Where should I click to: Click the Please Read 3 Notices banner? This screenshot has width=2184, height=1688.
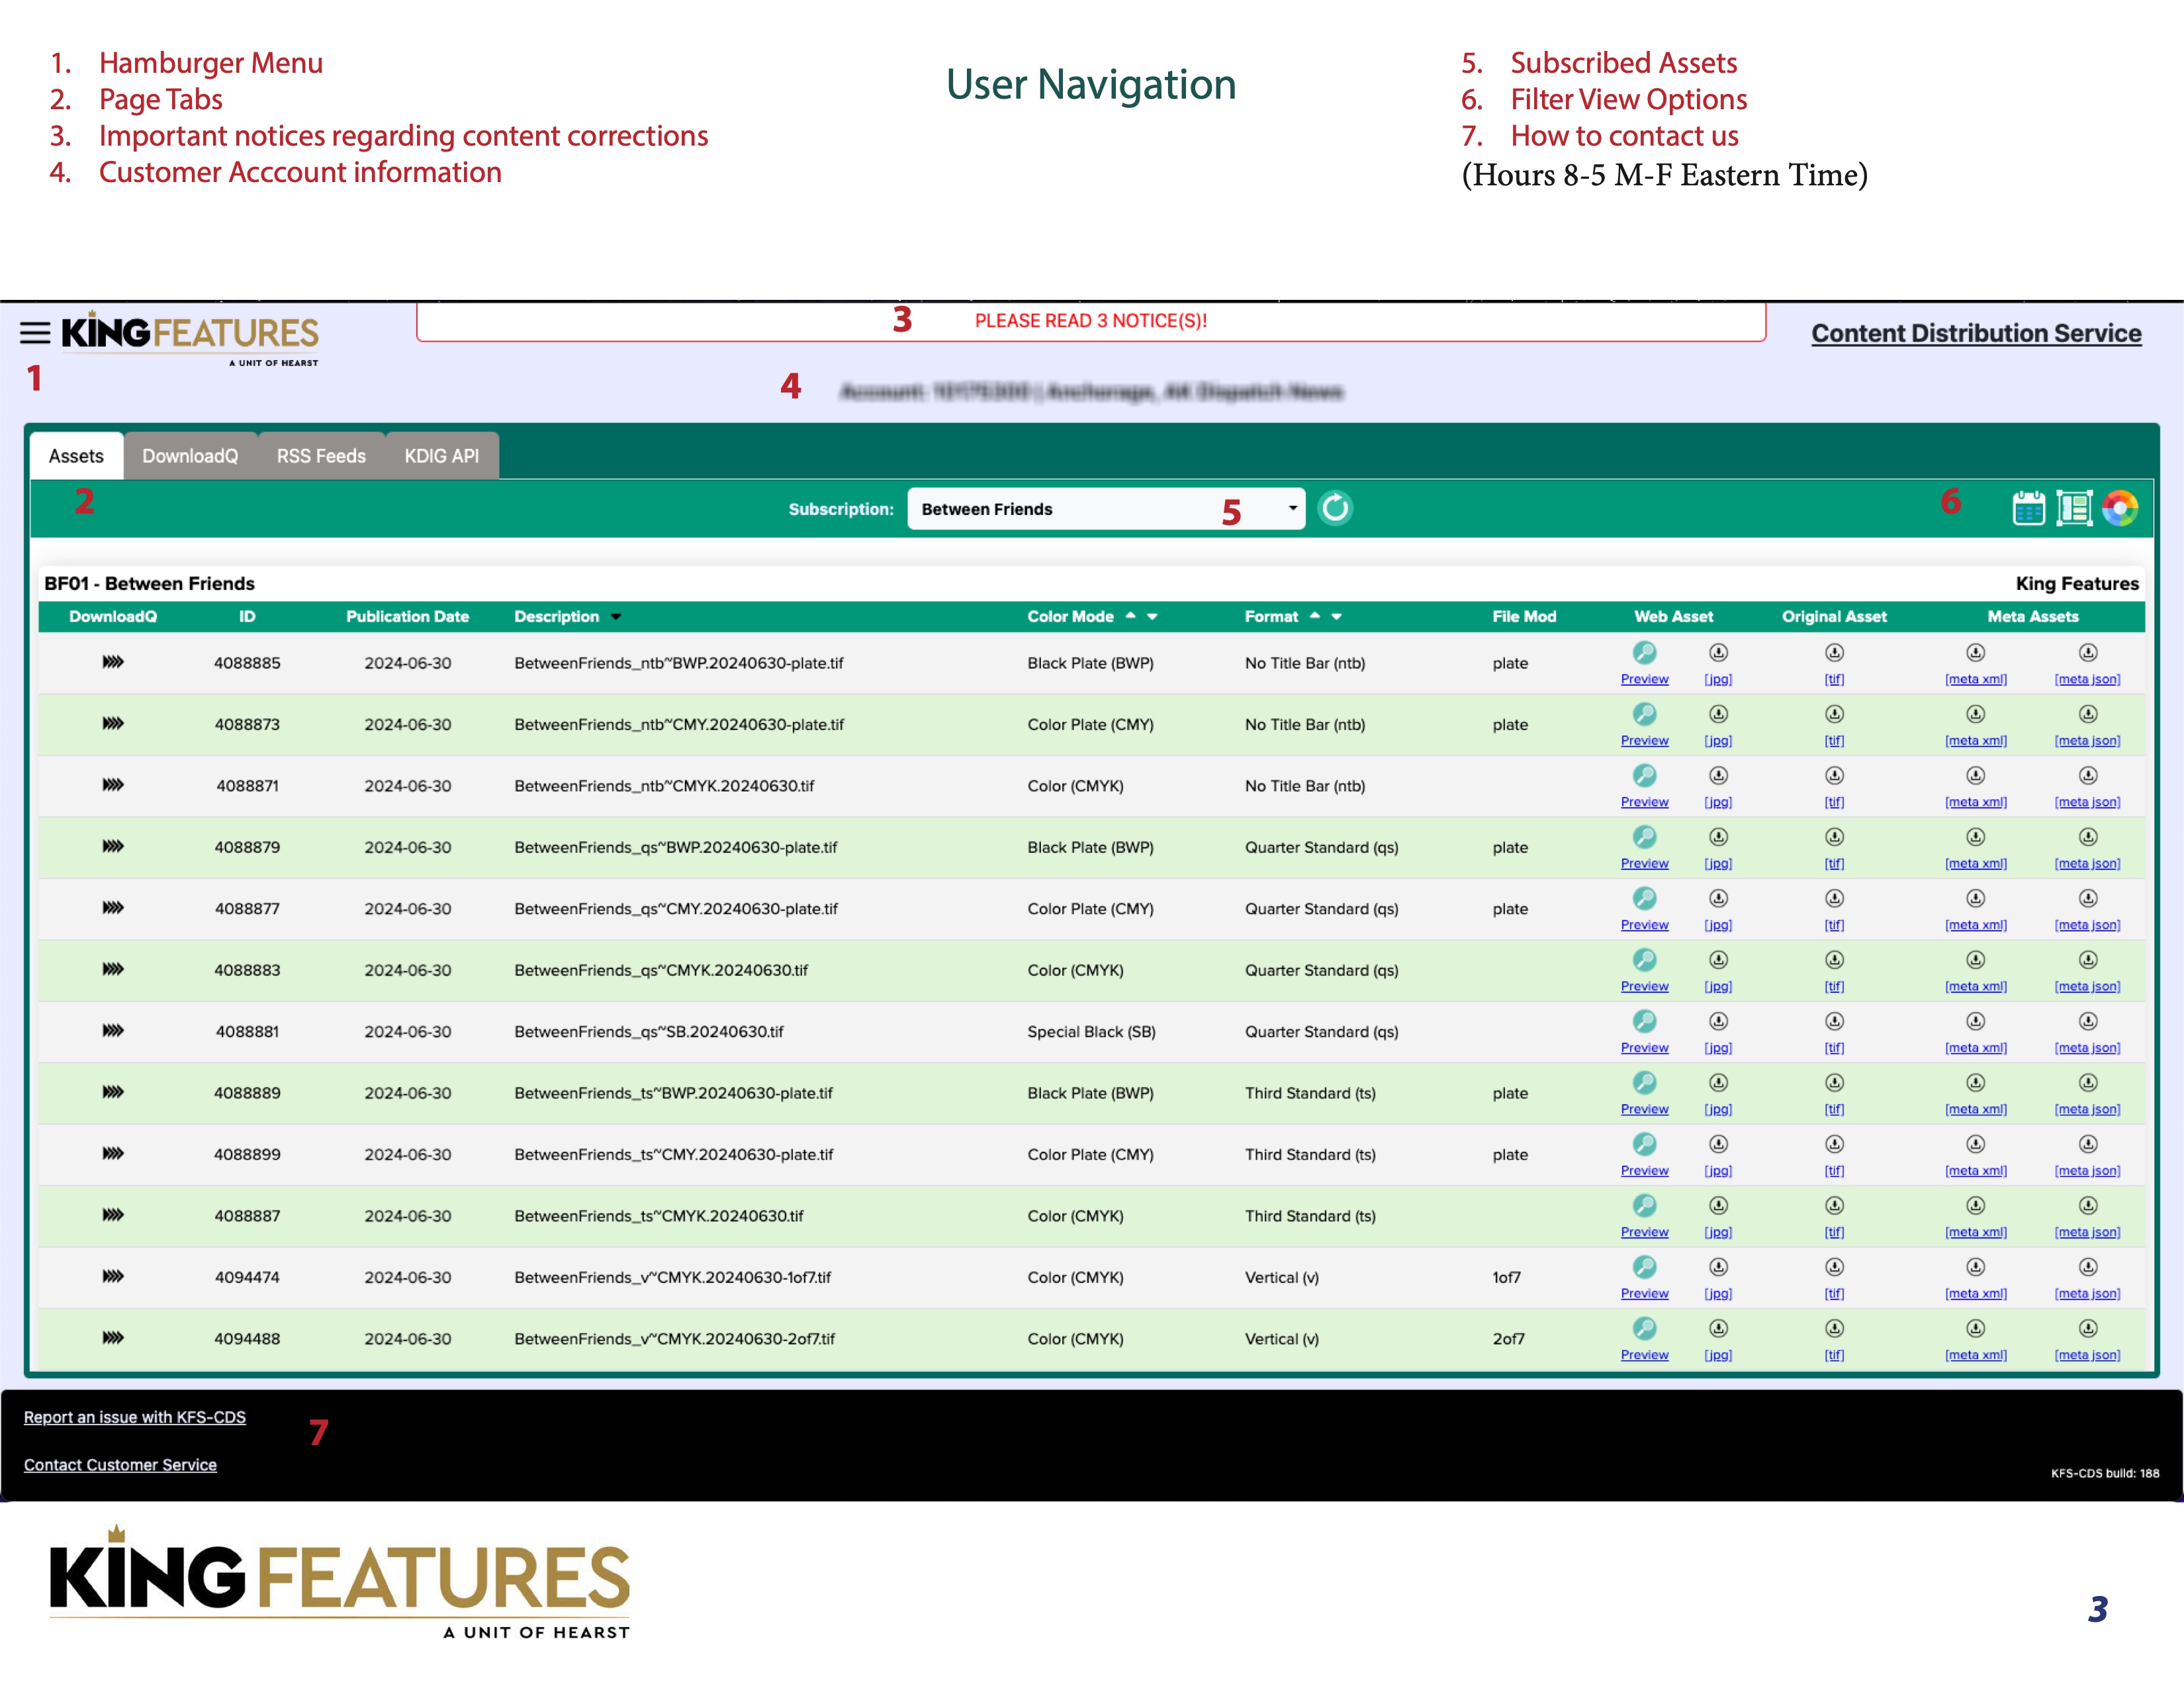pos(1090,321)
